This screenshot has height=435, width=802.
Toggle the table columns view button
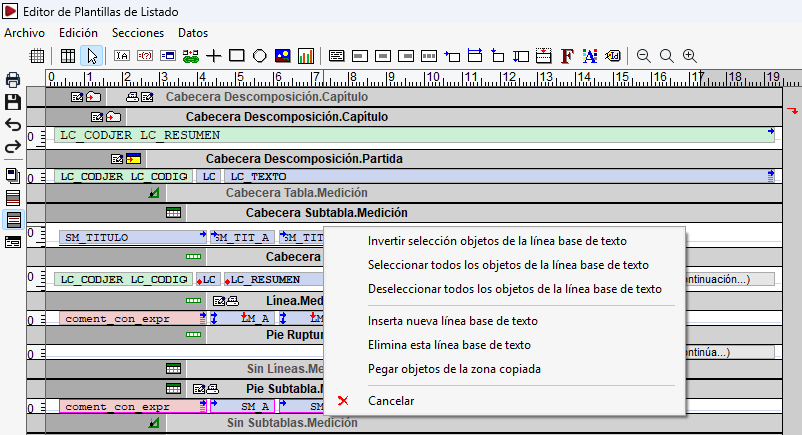pyautogui.click(x=68, y=55)
